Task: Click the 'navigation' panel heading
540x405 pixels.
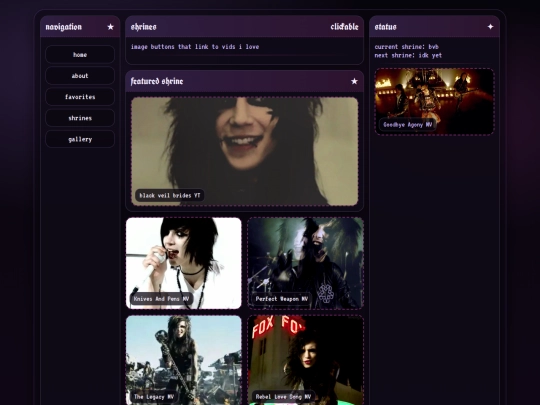Action: [64, 27]
